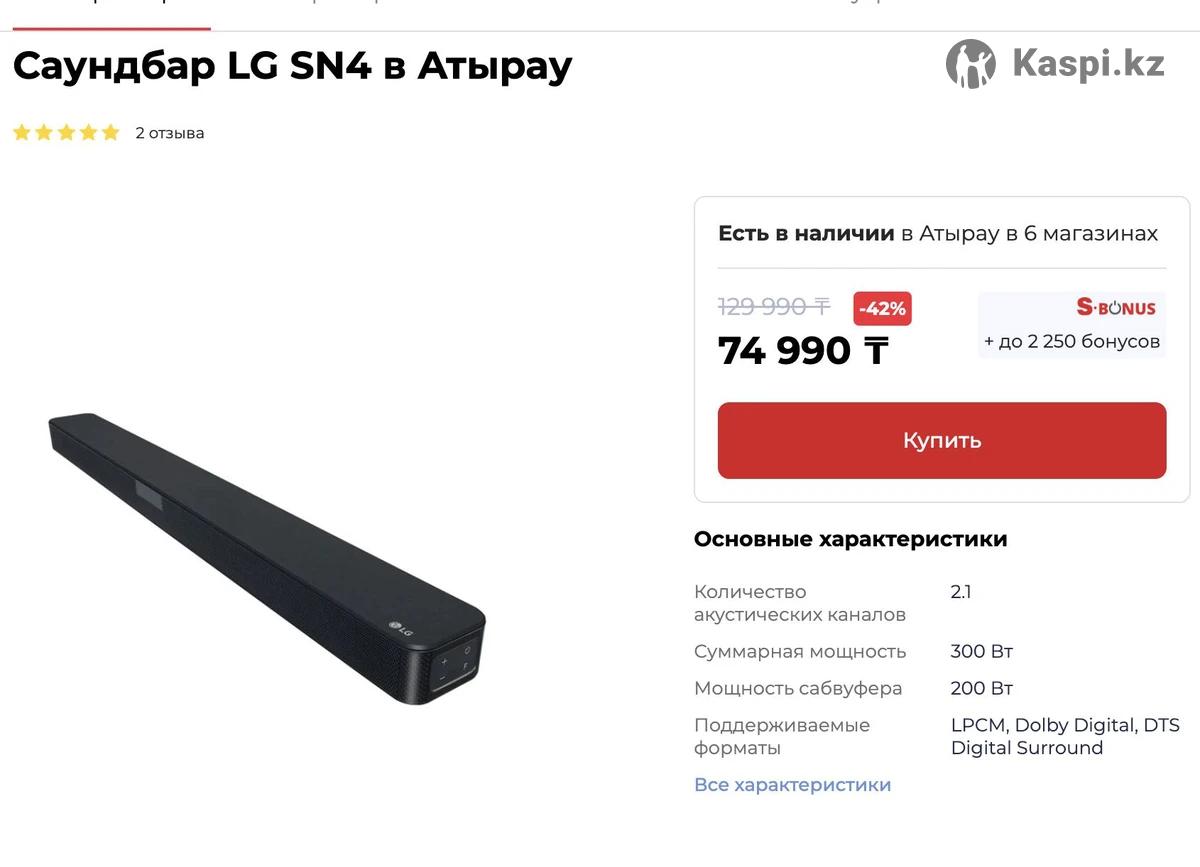The width and height of the screenshot is (1200, 867).
Task: Click the Kaspi.kz brand name text
Action: (x=1088, y=65)
